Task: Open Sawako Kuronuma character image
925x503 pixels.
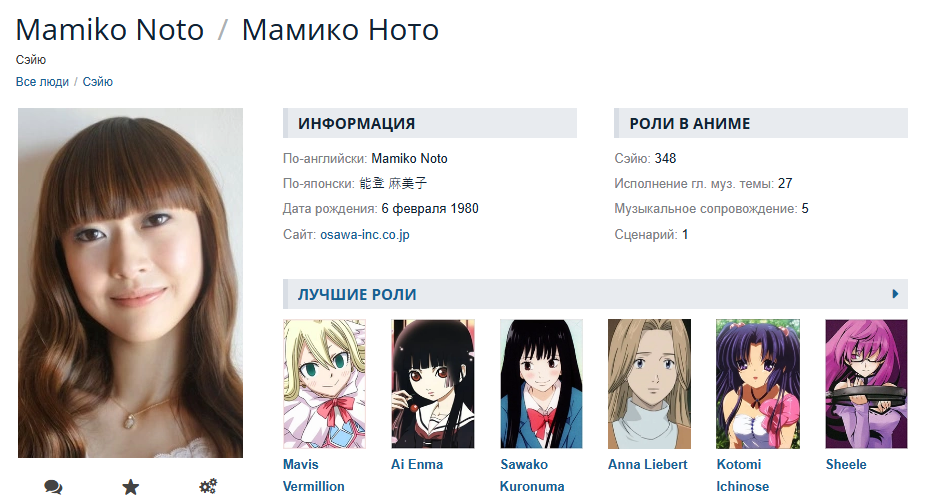Action: pos(541,384)
